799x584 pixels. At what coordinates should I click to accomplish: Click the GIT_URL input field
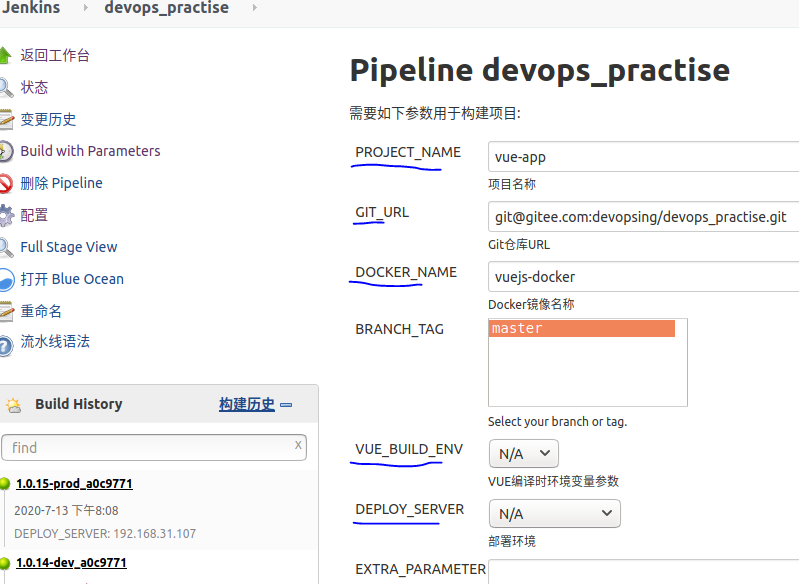click(644, 217)
